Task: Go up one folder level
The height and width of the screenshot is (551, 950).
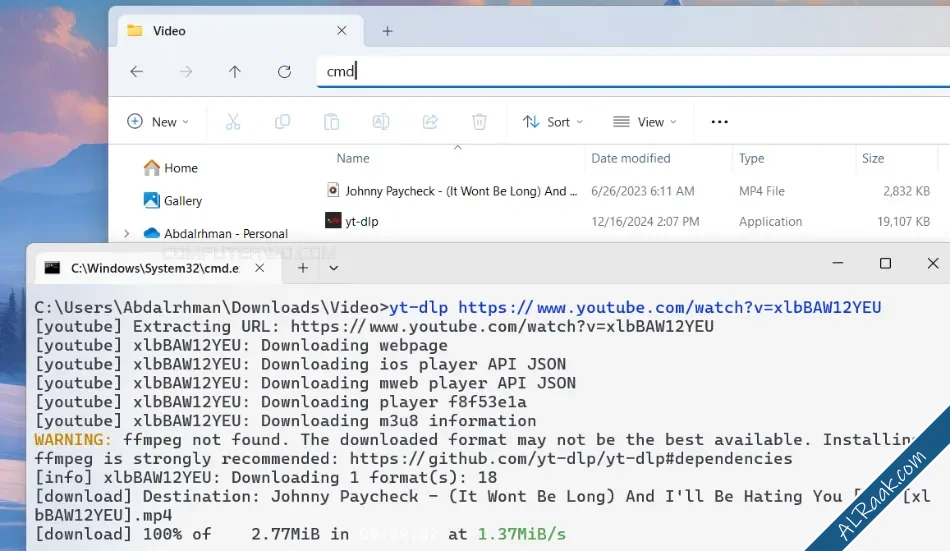Action: tap(234, 72)
